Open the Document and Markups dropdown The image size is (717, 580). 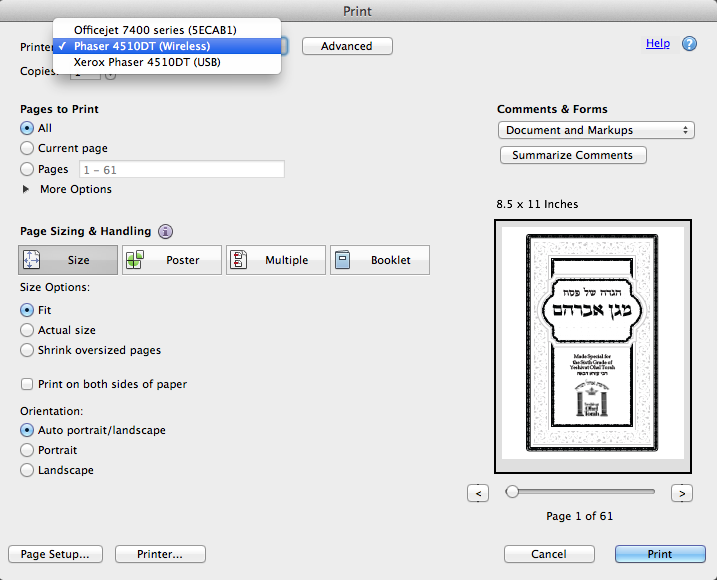point(596,130)
